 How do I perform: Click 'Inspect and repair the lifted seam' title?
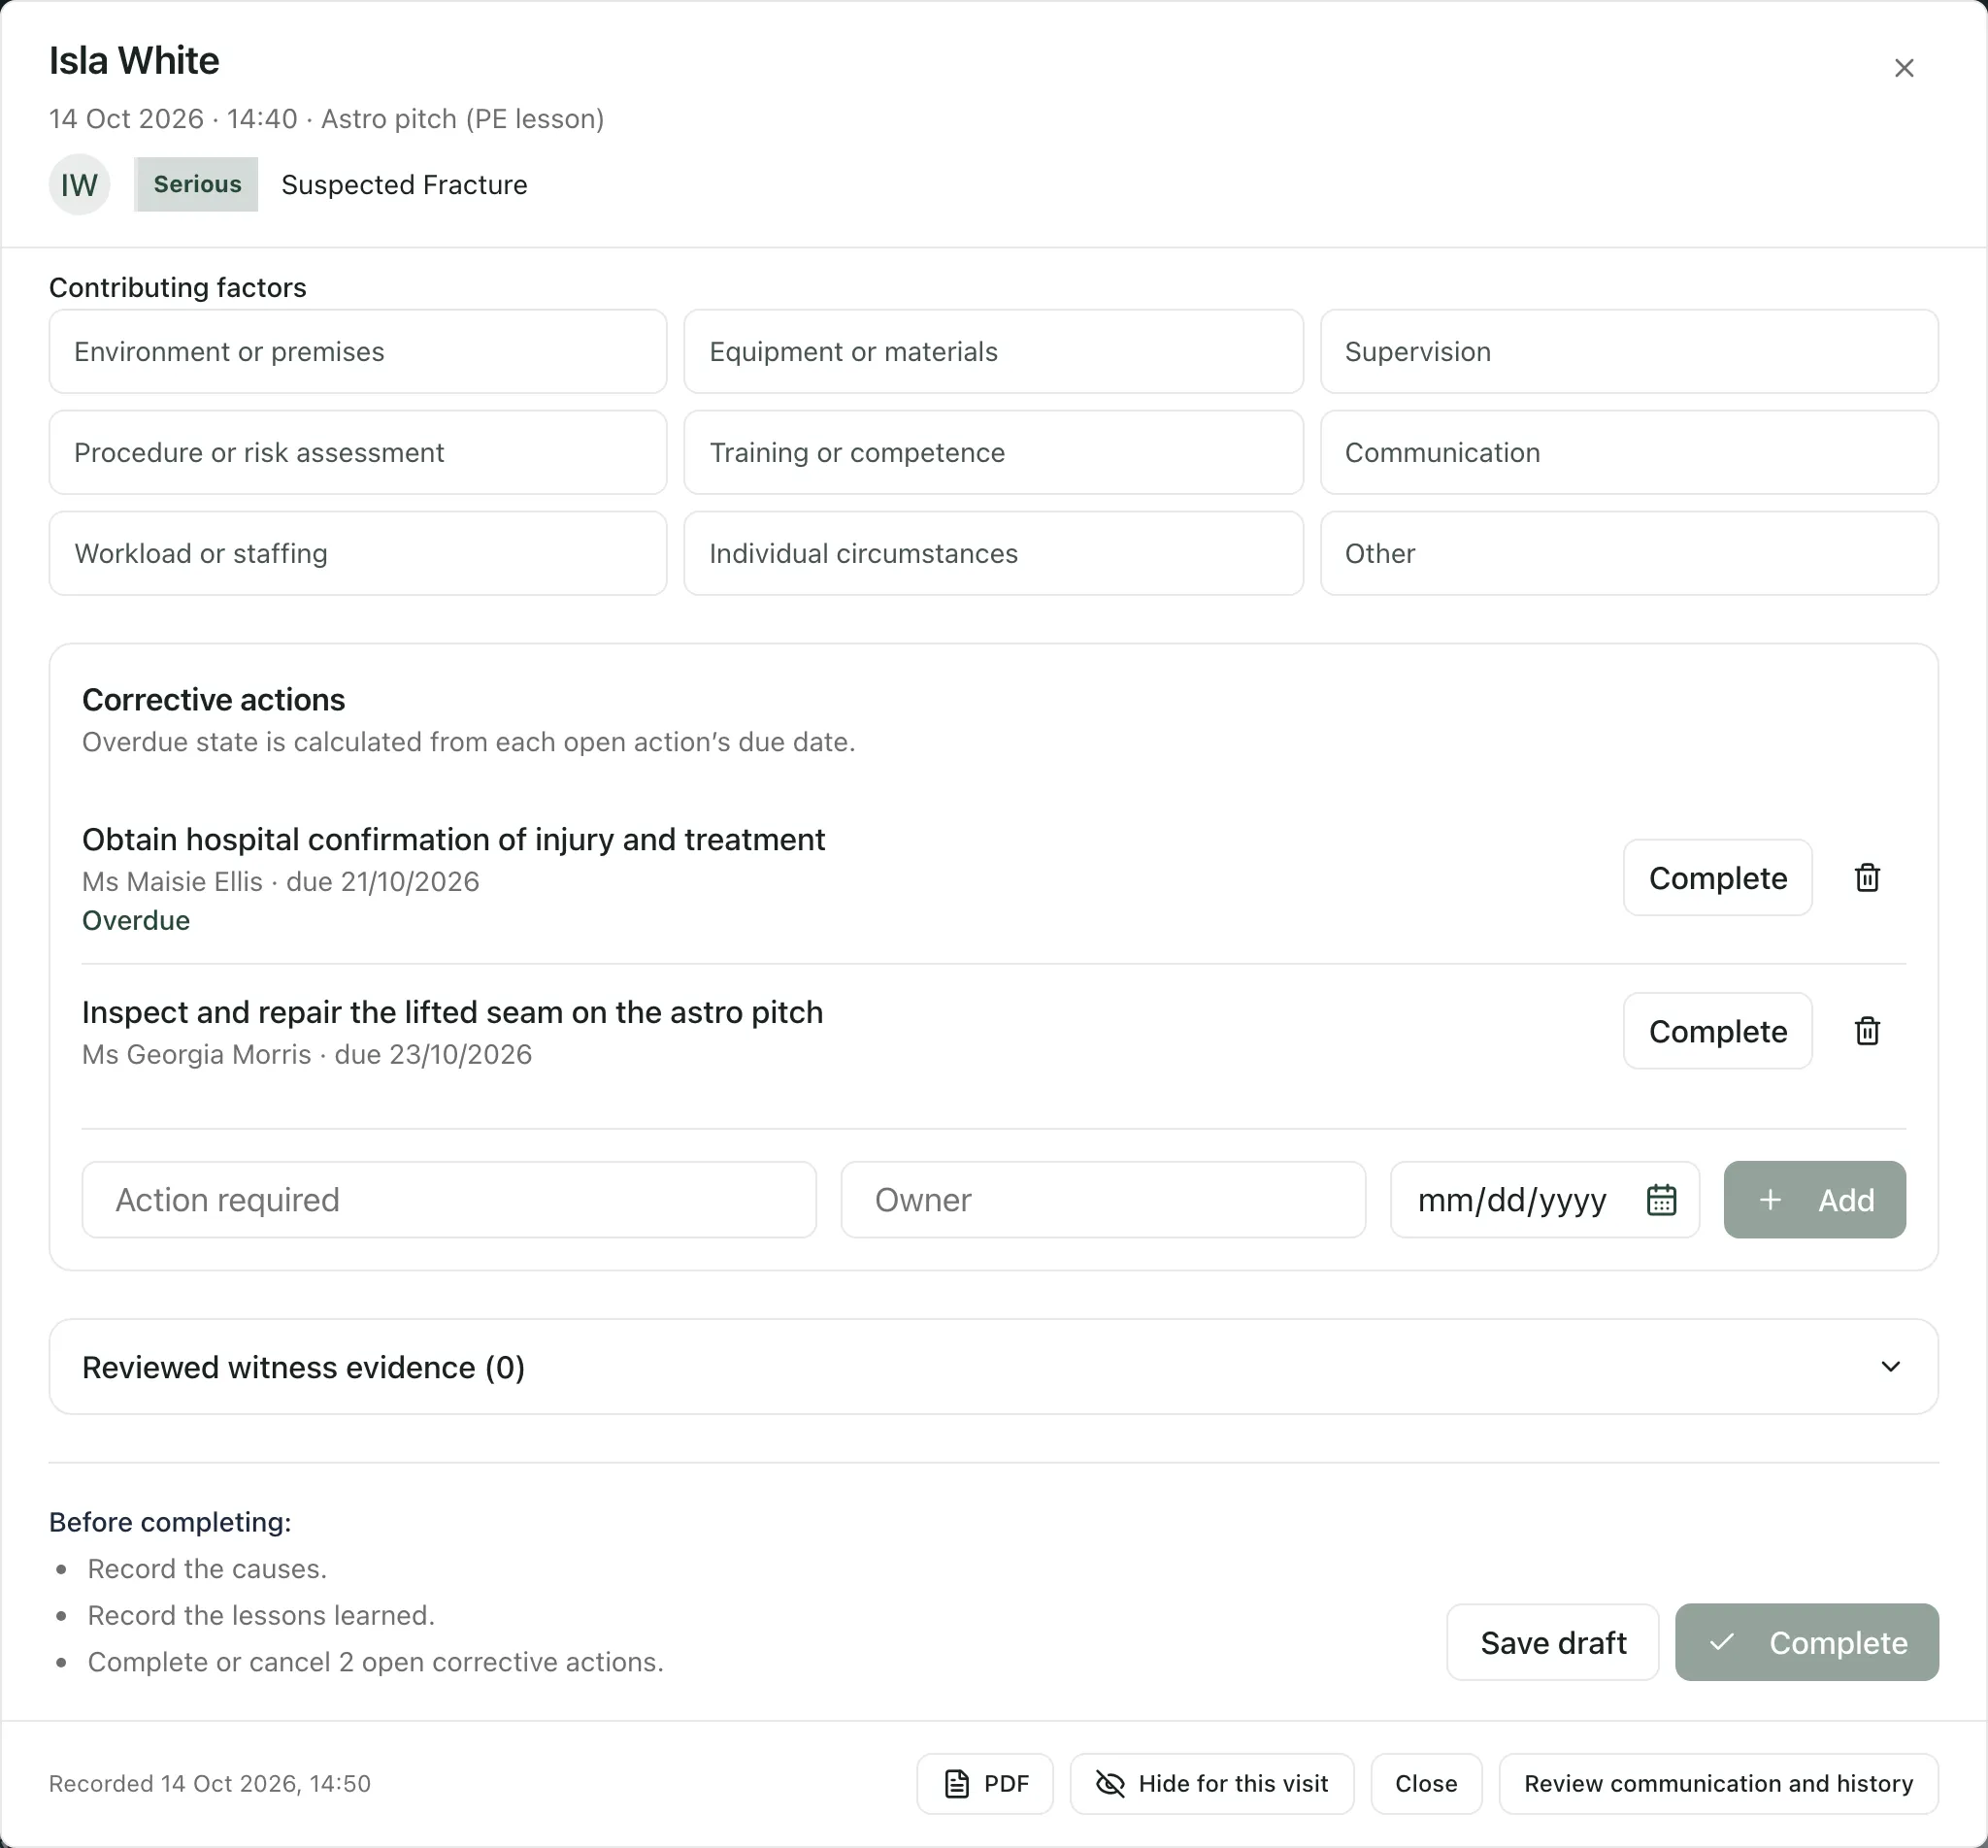click(452, 1012)
